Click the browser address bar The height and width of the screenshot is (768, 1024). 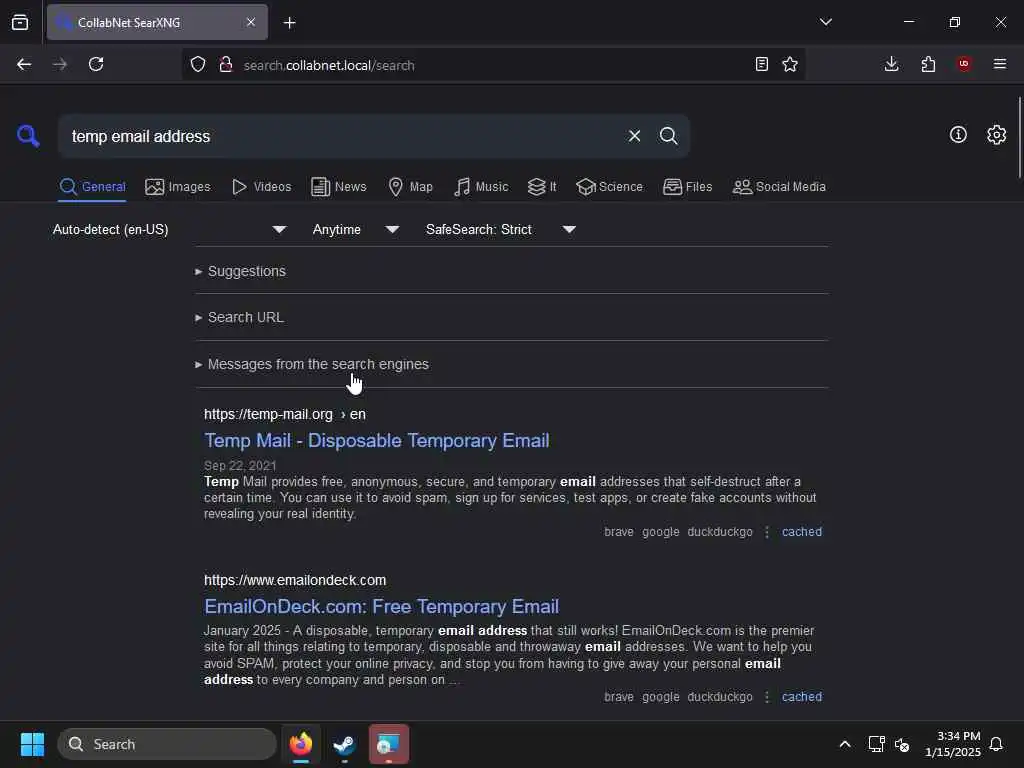tap(493, 65)
